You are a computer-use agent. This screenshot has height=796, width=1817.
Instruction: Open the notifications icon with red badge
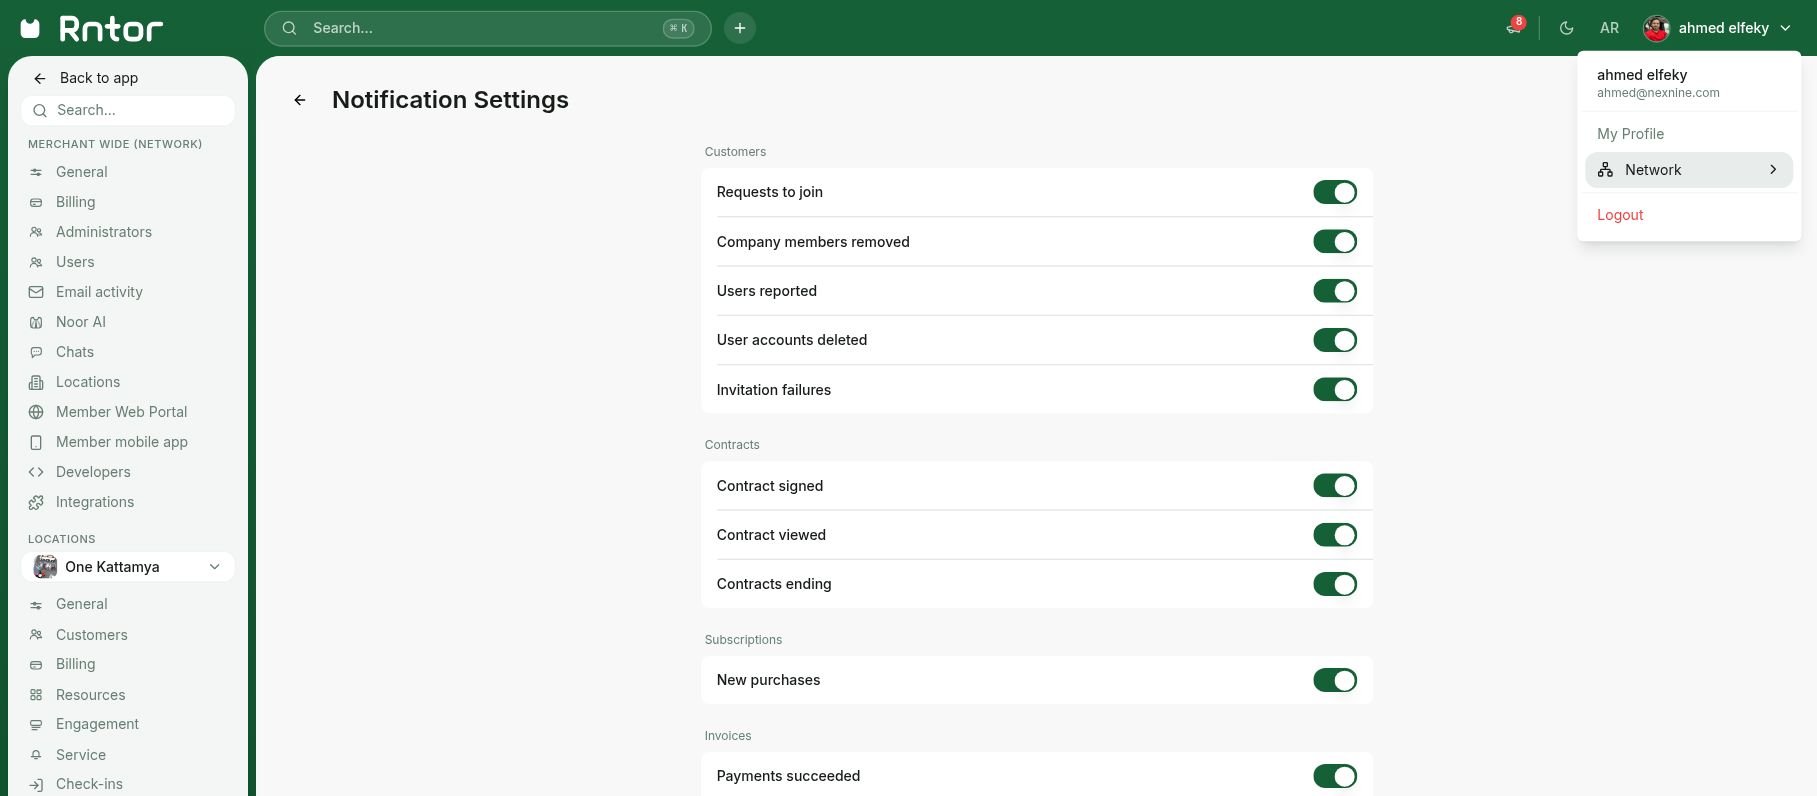click(x=1514, y=27)
